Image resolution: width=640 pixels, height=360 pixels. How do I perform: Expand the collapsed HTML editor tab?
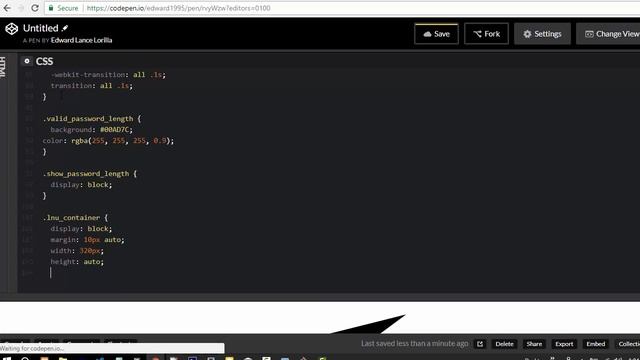click(3, 67)
